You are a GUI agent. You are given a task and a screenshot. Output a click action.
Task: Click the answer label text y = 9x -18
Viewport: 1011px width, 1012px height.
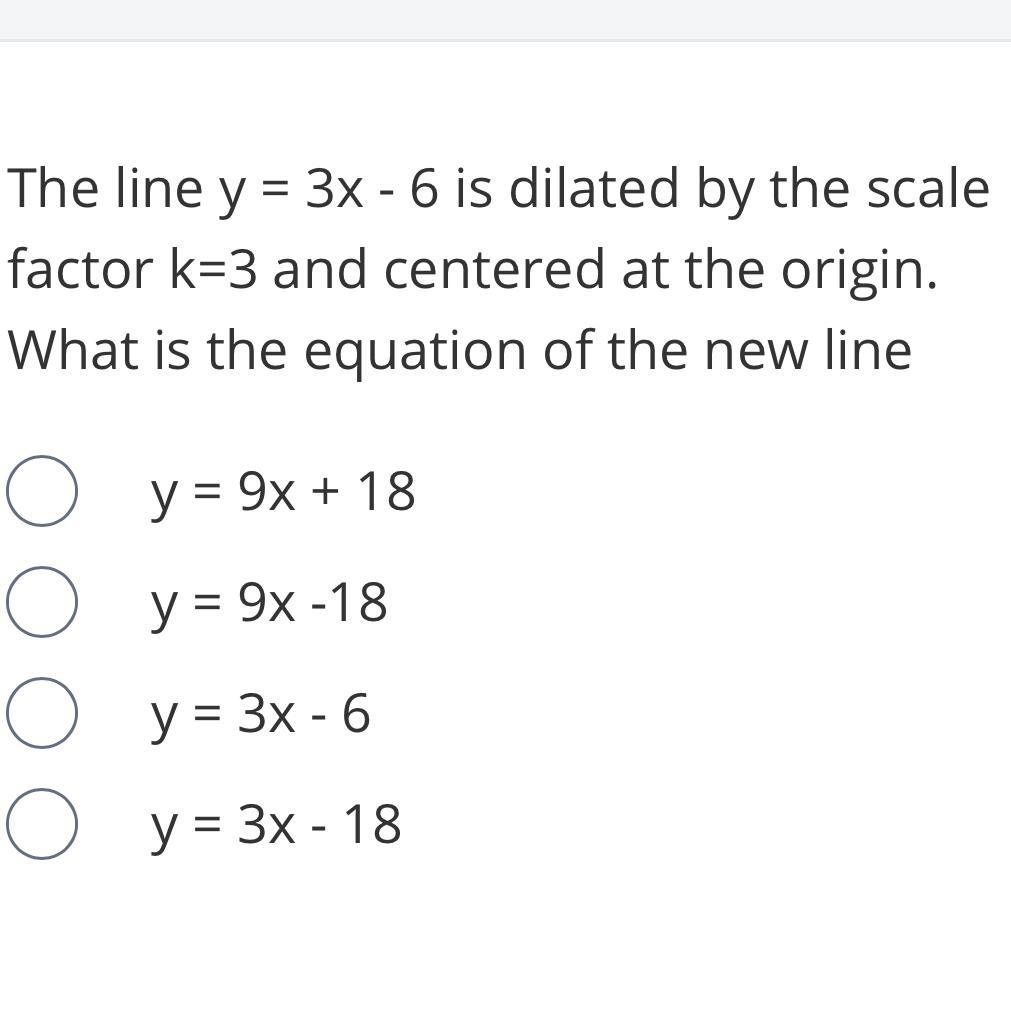[269, 603]
